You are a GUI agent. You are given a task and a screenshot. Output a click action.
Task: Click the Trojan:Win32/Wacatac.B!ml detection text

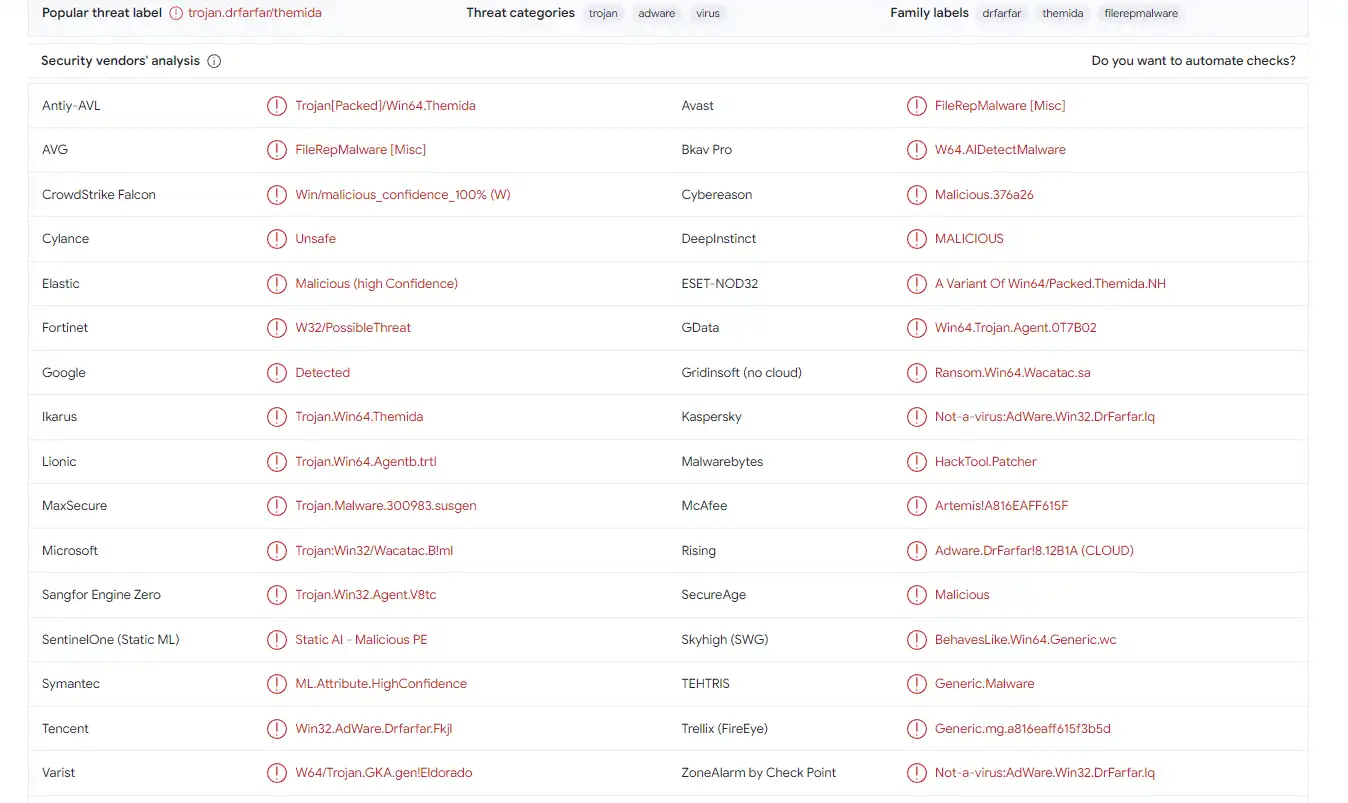point(374,551)
